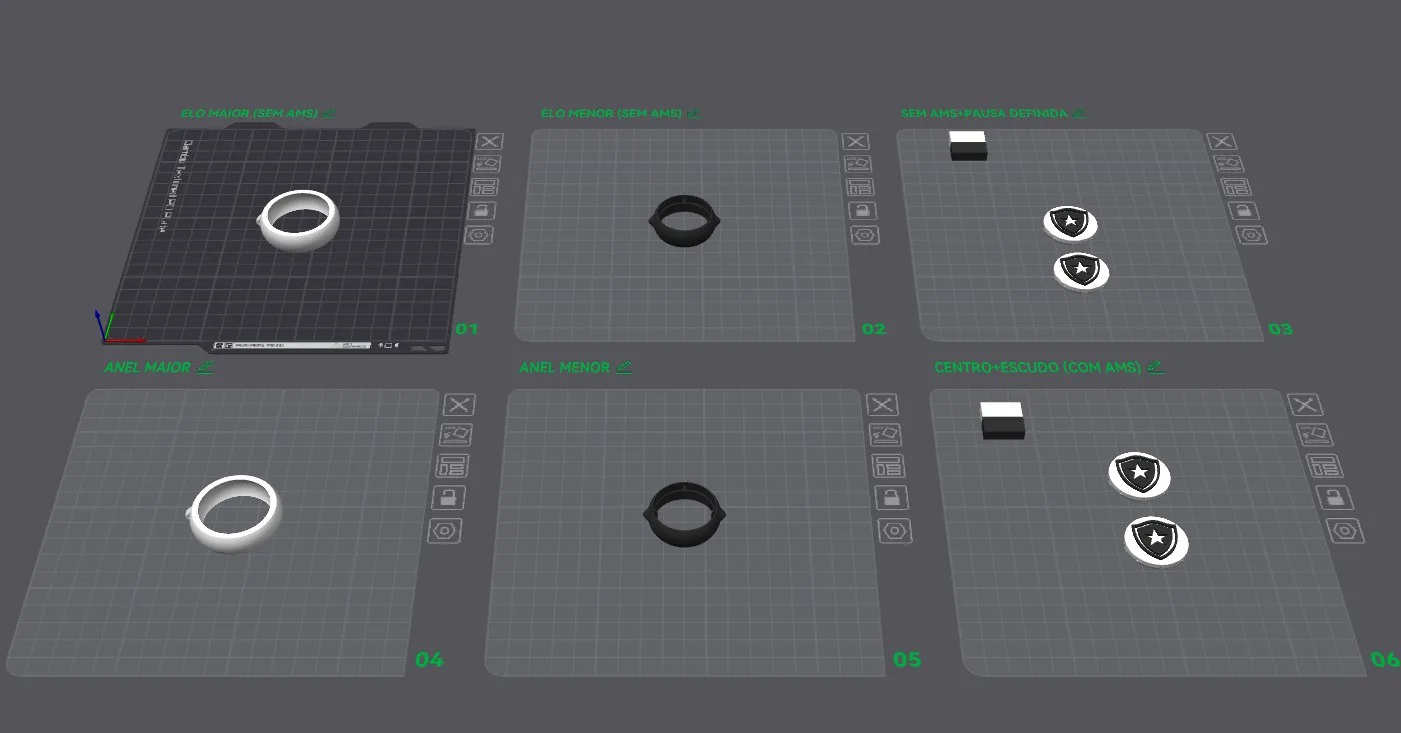Image resolution: width=1401 pixels, height=733 pixels.
Task: Arrange objects on plate 04
Action: click(452, 466)
